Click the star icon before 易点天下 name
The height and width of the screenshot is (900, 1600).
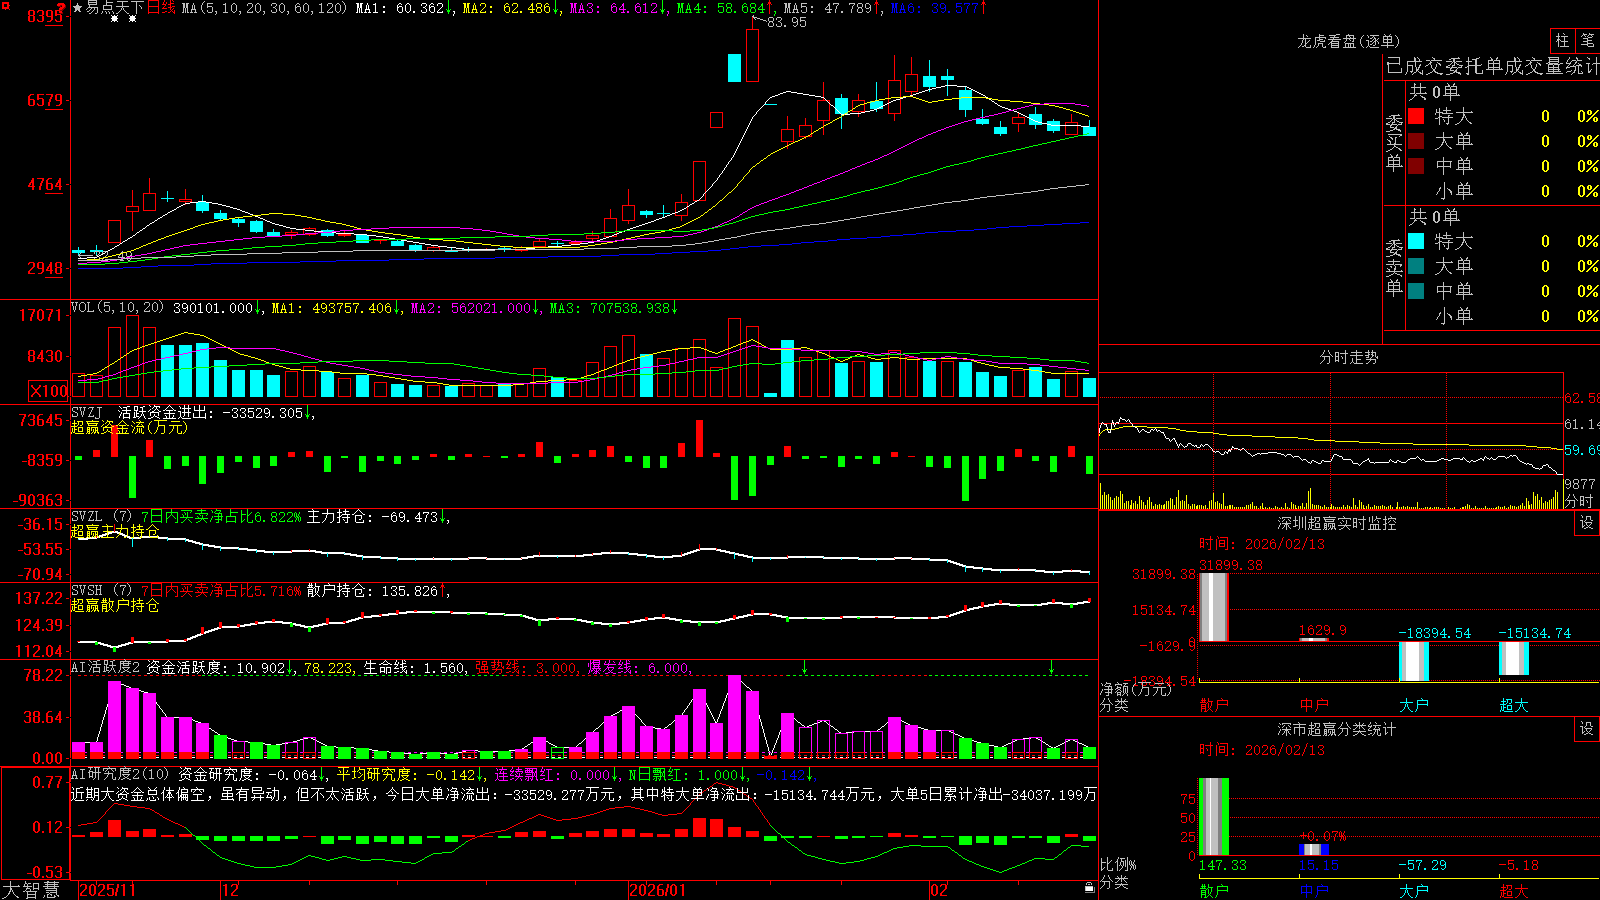78,8
